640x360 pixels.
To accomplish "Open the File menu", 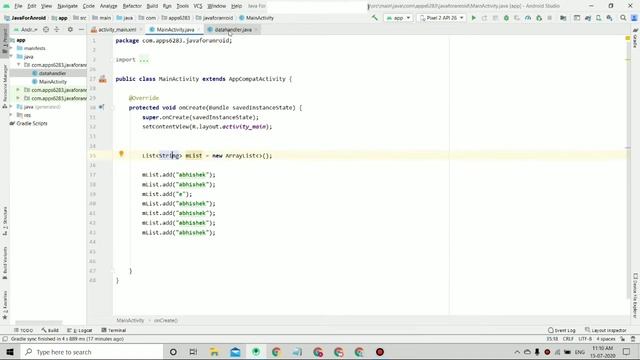I will [x=18, y=6].
